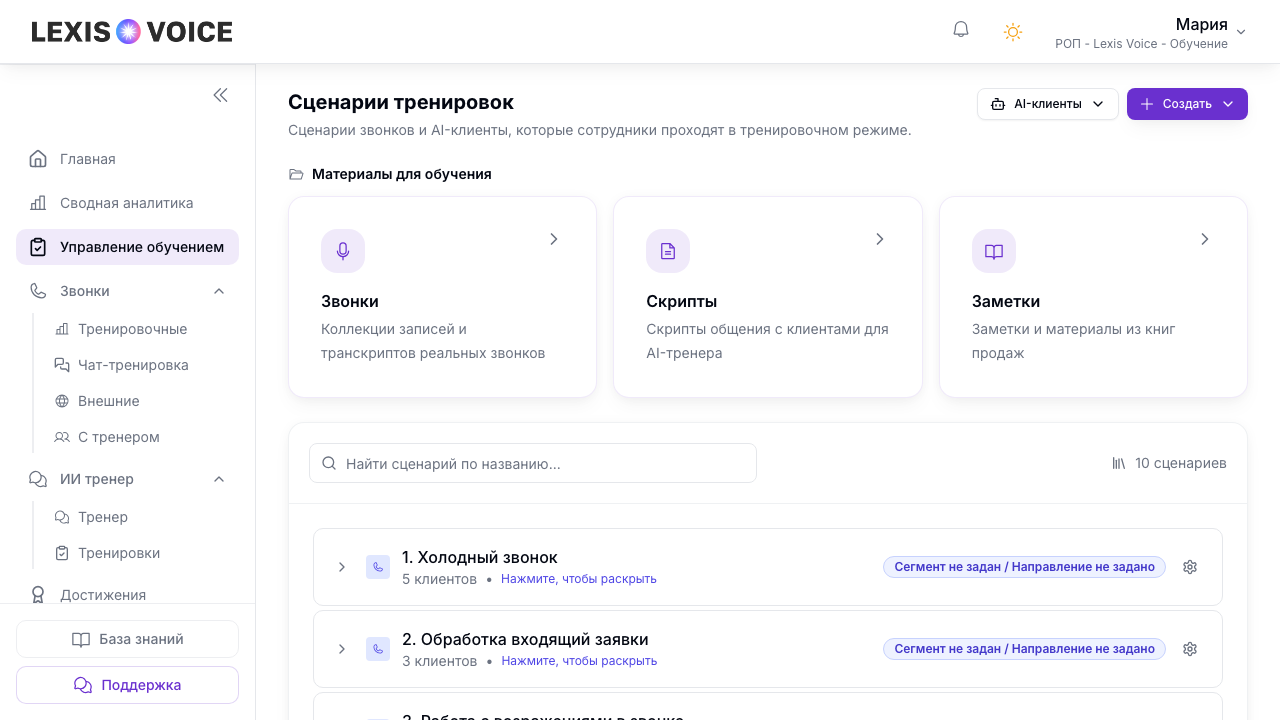Screen dimensions: 1280x720
Task: Toggle light theme sun icon
Action: tap(1013, 32)
